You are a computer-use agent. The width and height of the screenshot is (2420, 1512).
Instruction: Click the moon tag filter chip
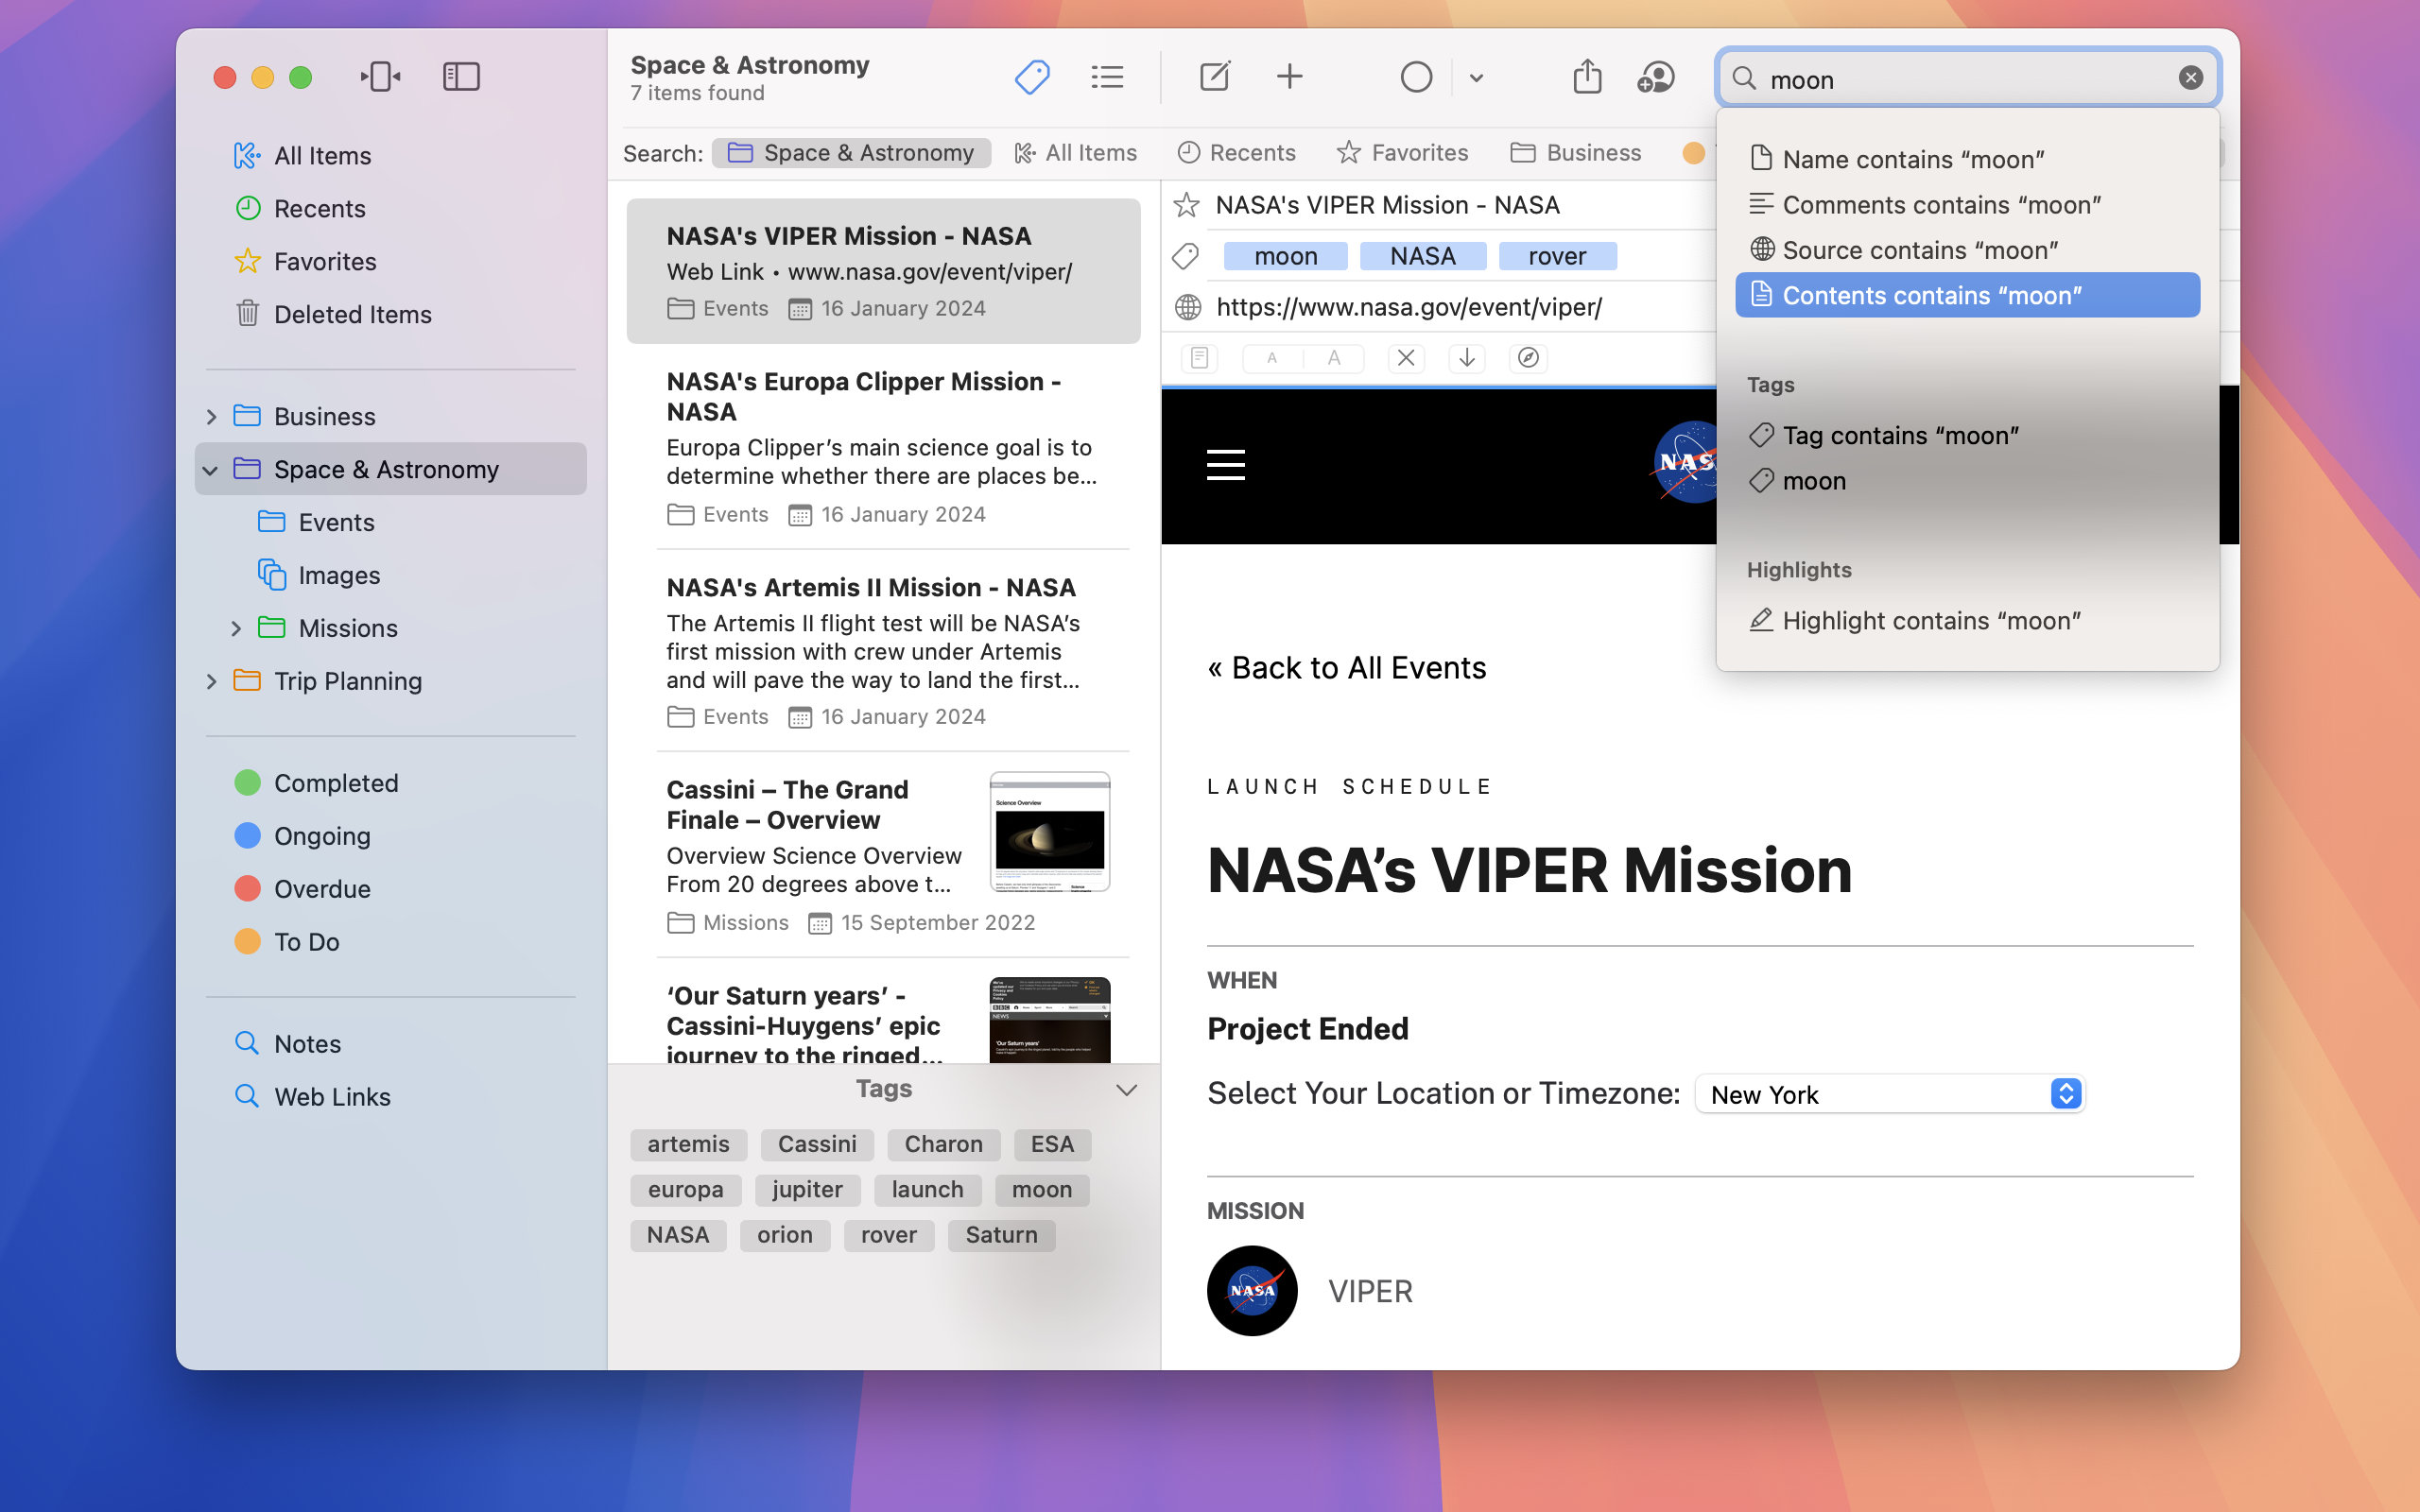1042,1188
